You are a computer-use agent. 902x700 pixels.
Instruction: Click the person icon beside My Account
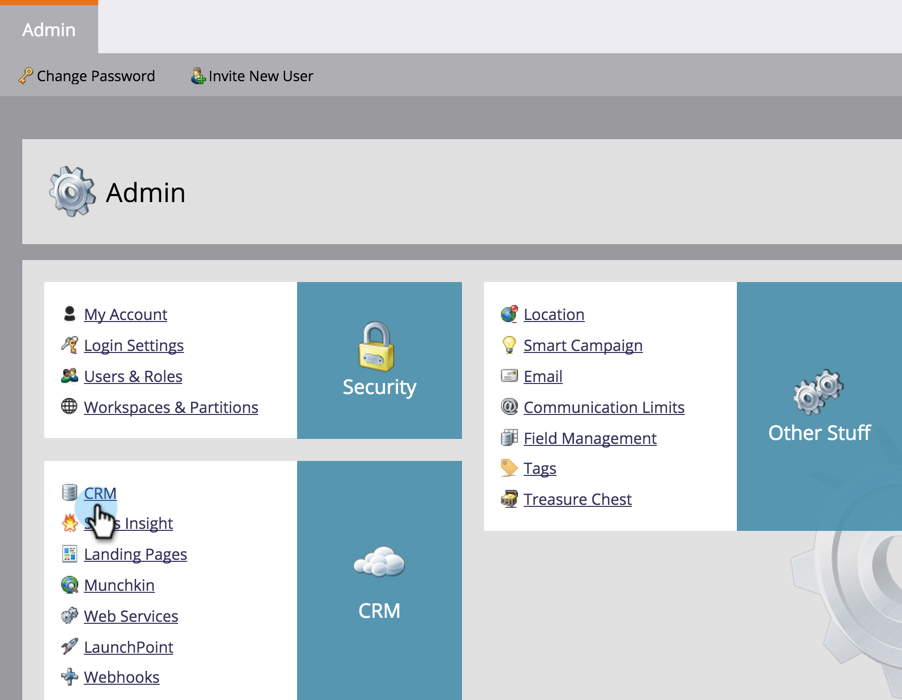tap(69, 313)
